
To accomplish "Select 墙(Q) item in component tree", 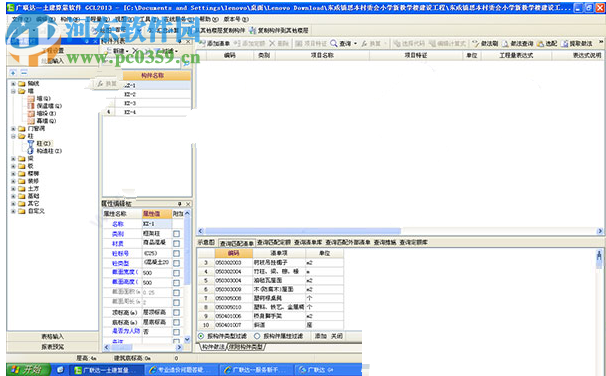I will pyautogui.click(x=43, y=99).
